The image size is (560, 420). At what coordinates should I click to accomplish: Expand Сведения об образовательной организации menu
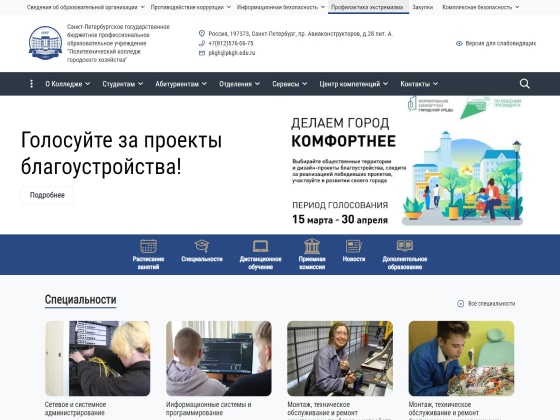(x=86, y=7)
